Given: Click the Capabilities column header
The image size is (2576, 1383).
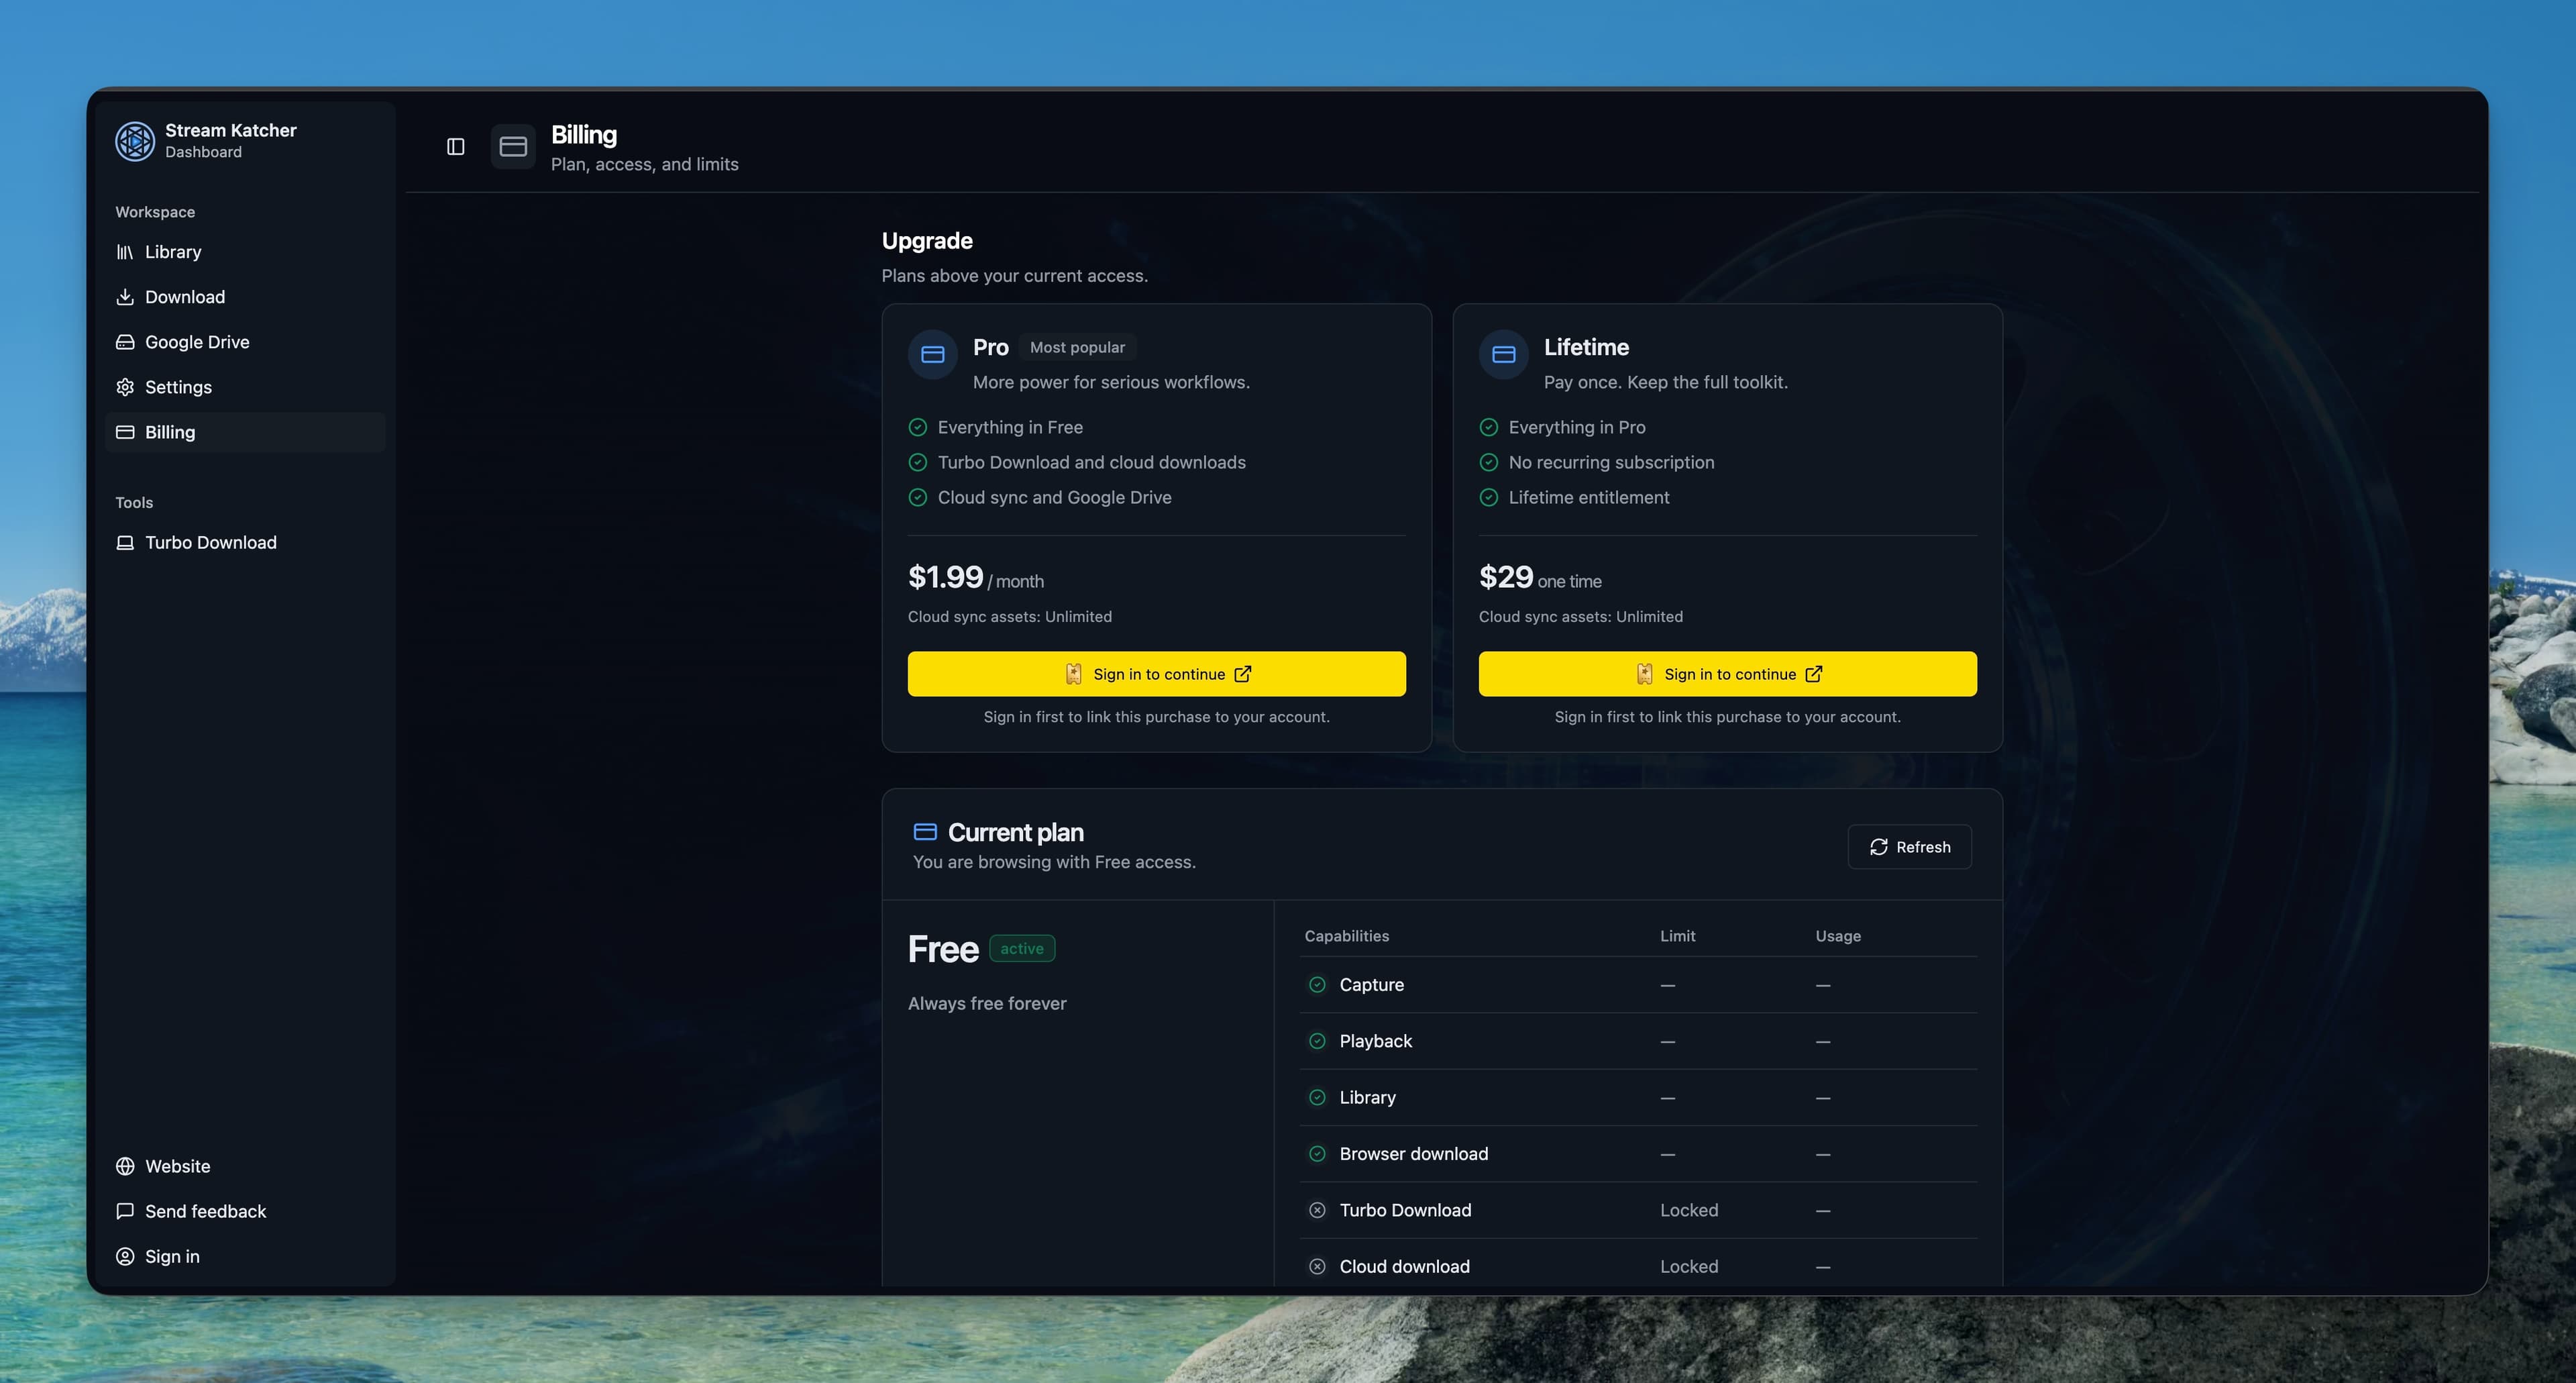Looking at the screenshot, I should pyautogui.click(x=1346, y=937).
